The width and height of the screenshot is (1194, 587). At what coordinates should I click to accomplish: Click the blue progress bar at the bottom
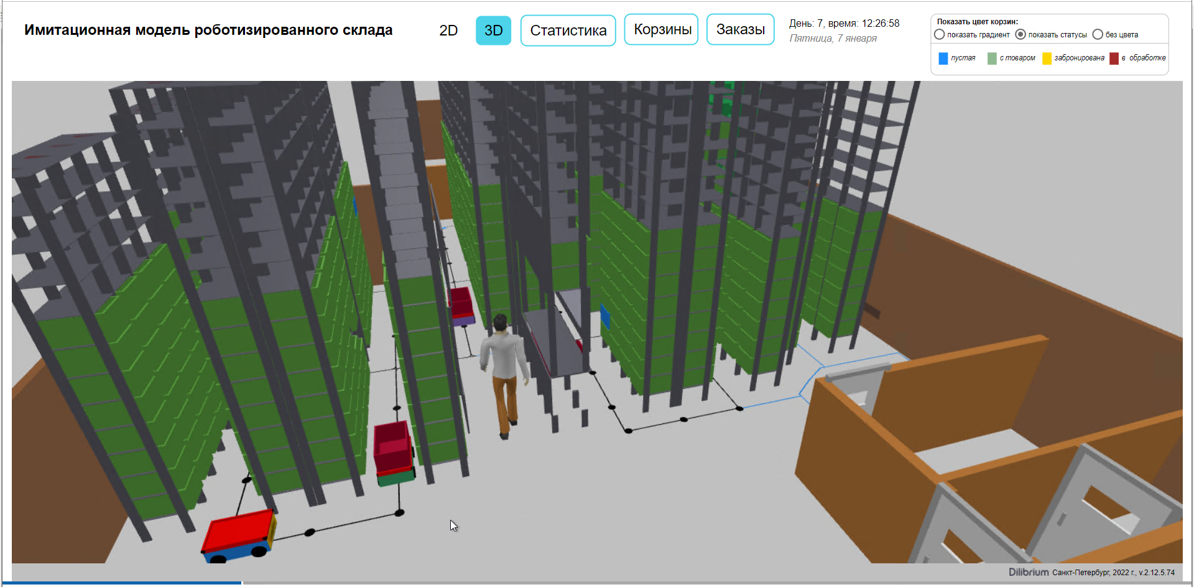coord(120,582)
